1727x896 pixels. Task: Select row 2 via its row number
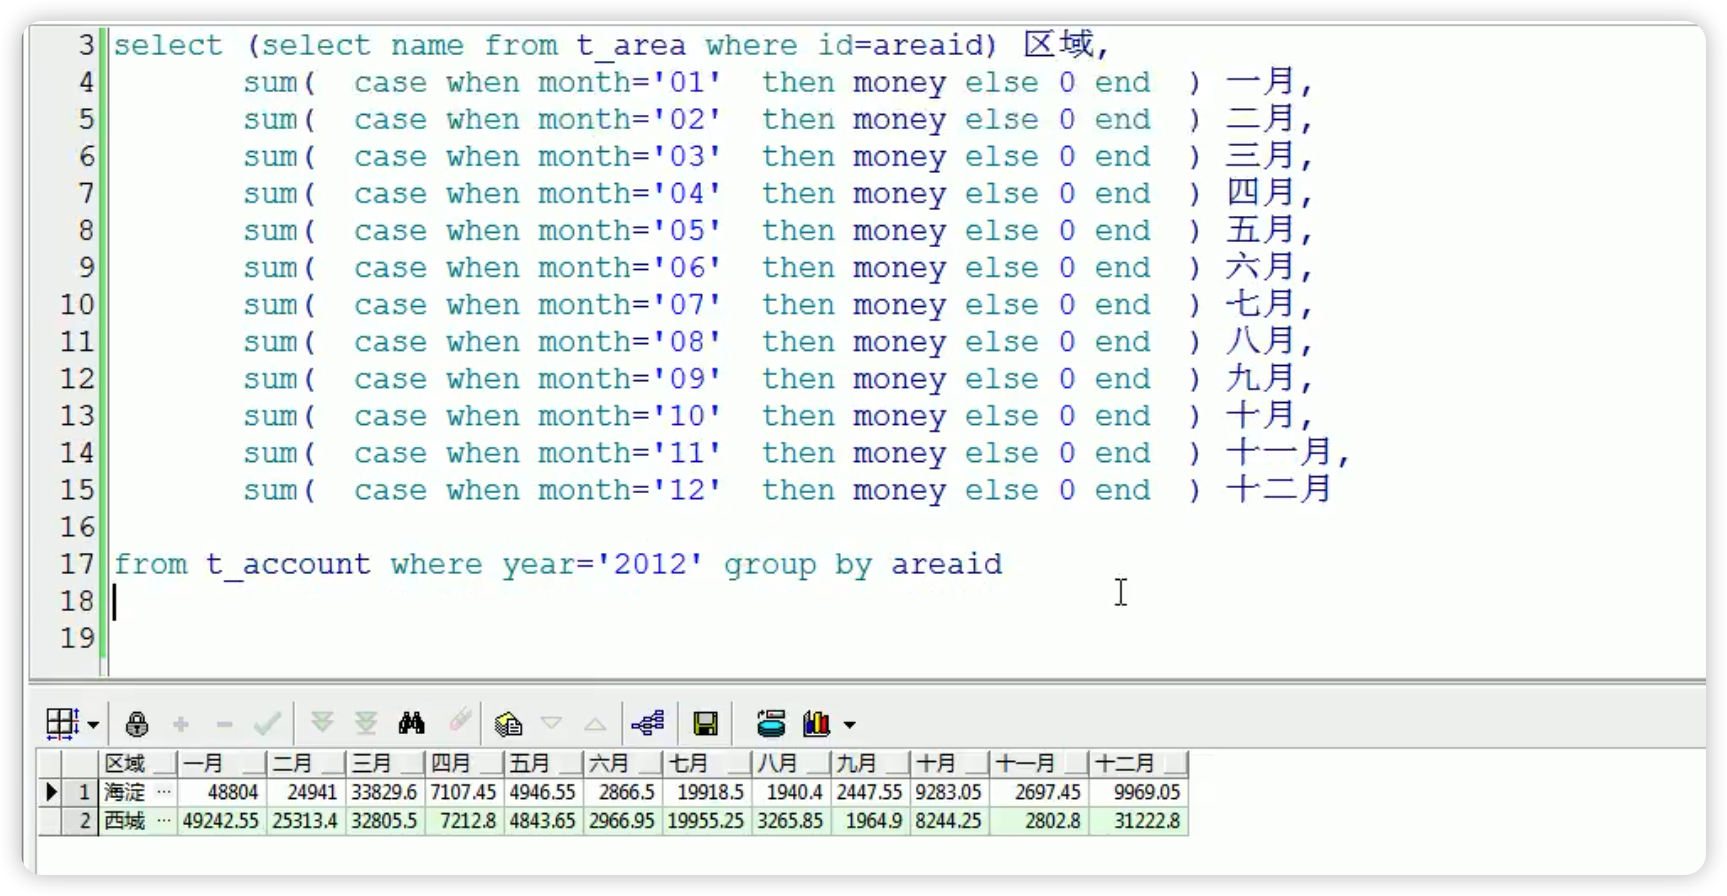(x=84, y=821)
